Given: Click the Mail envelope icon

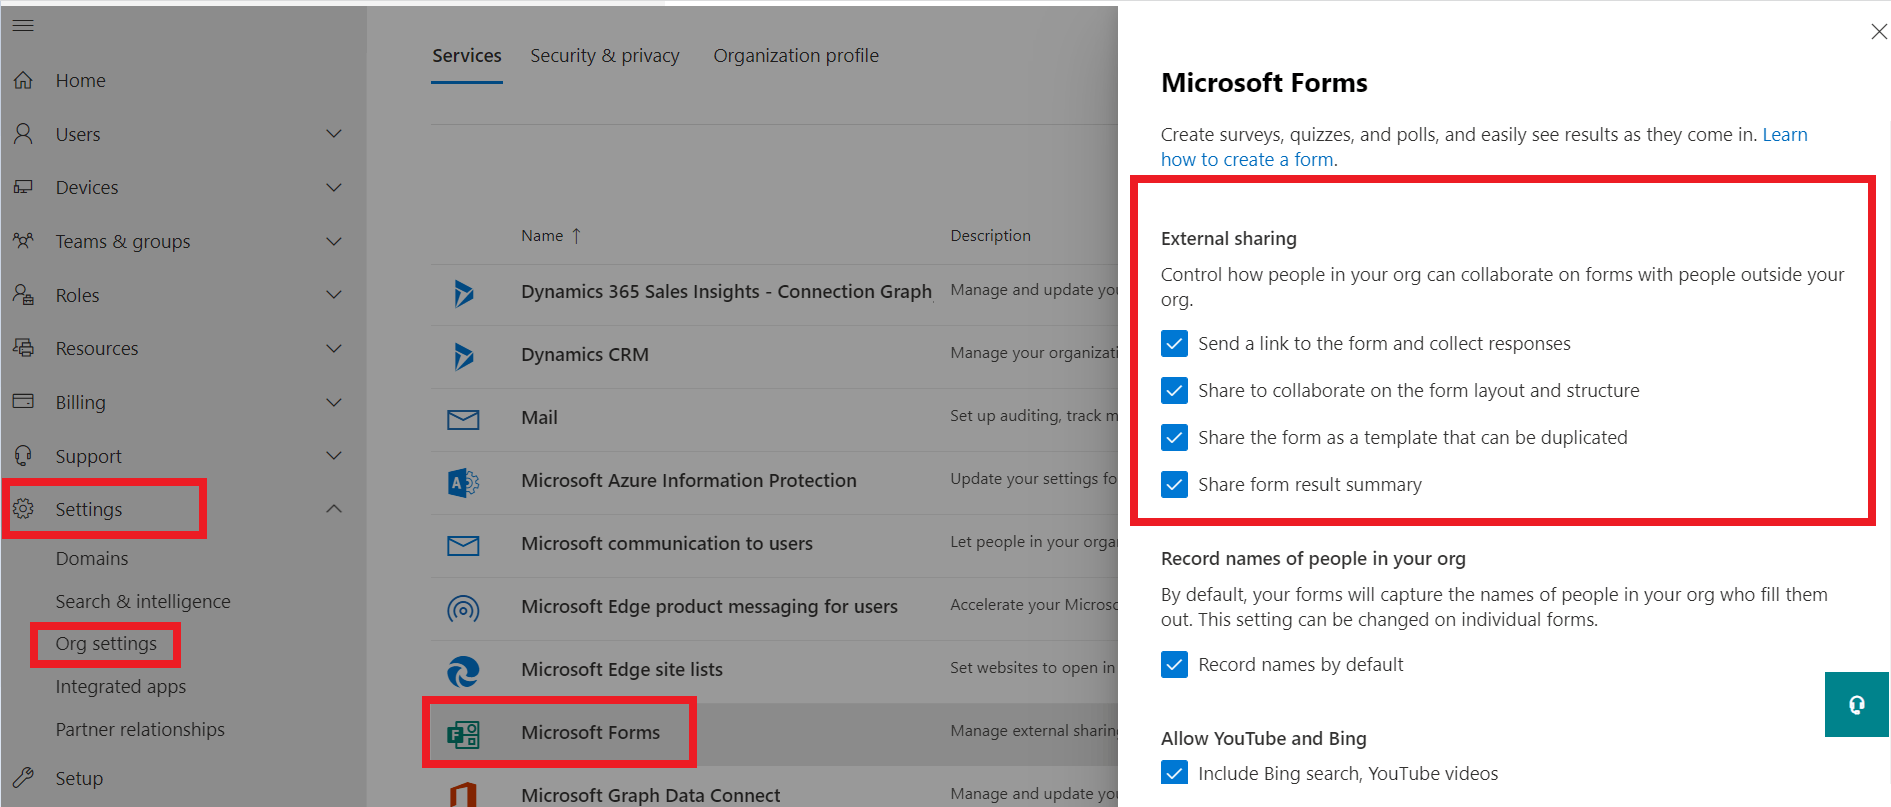Looking at the screenshot, I should [x=463, y=418].
